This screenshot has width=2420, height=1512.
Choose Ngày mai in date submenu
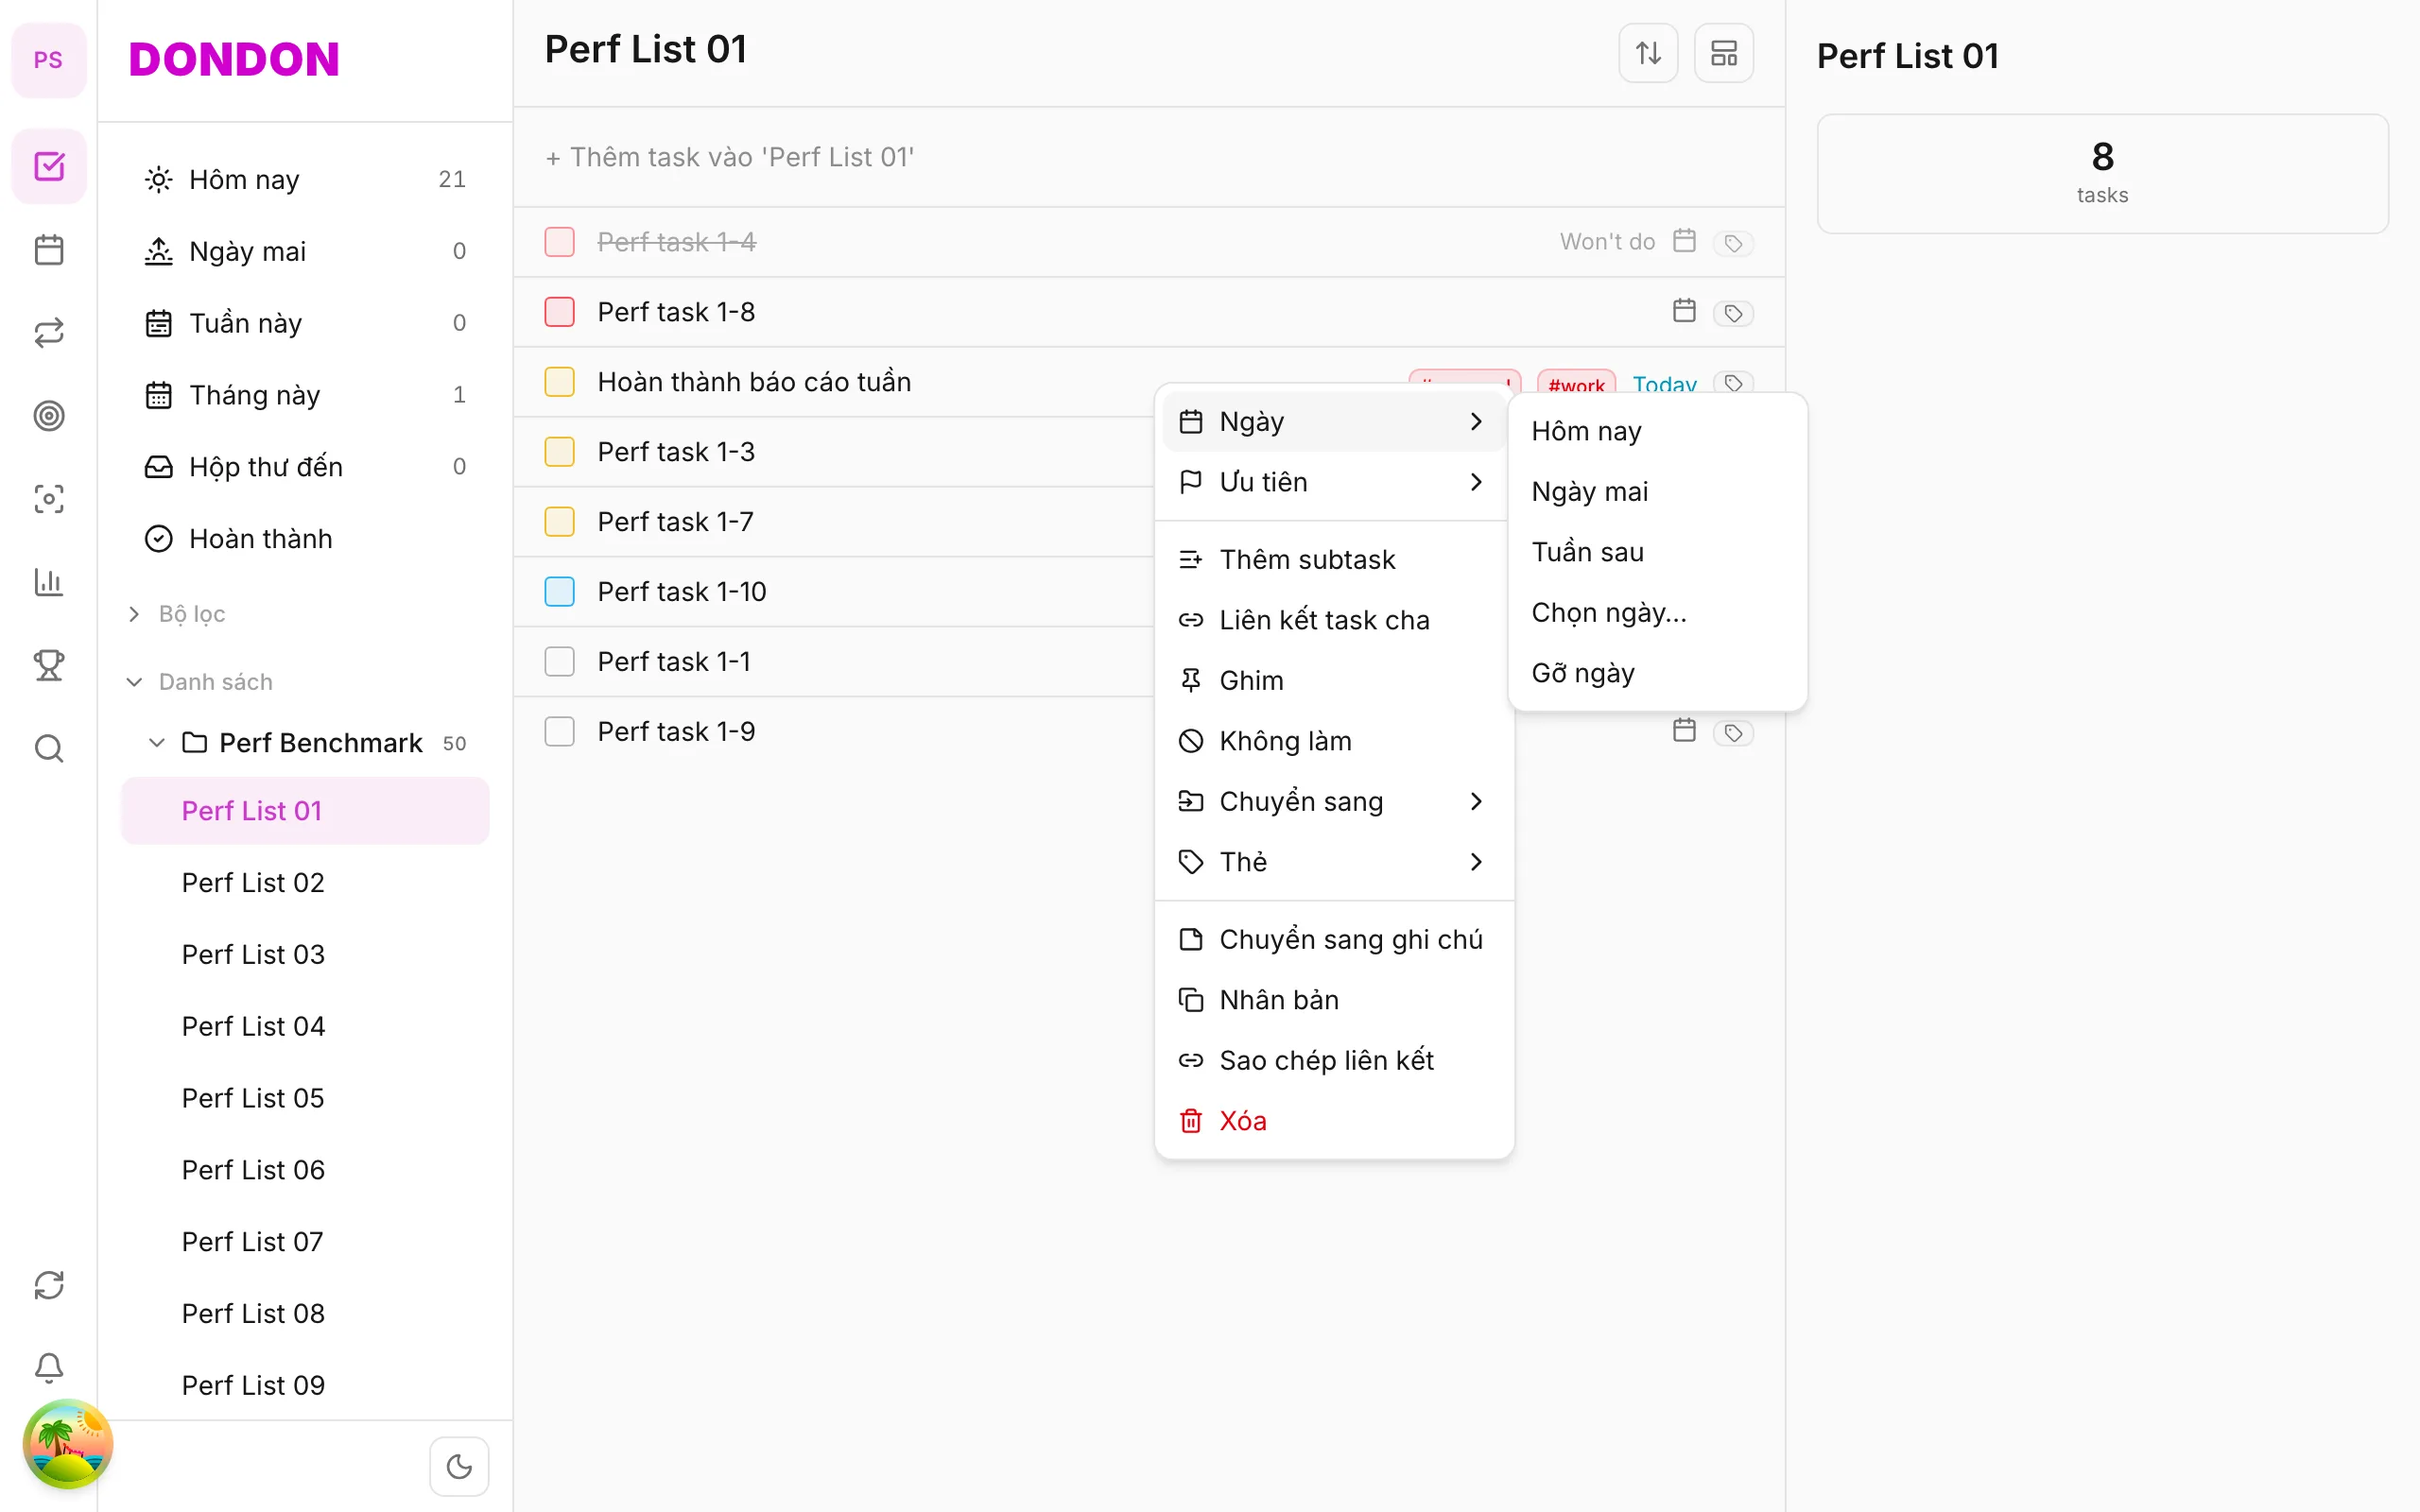coord(1657,492)
